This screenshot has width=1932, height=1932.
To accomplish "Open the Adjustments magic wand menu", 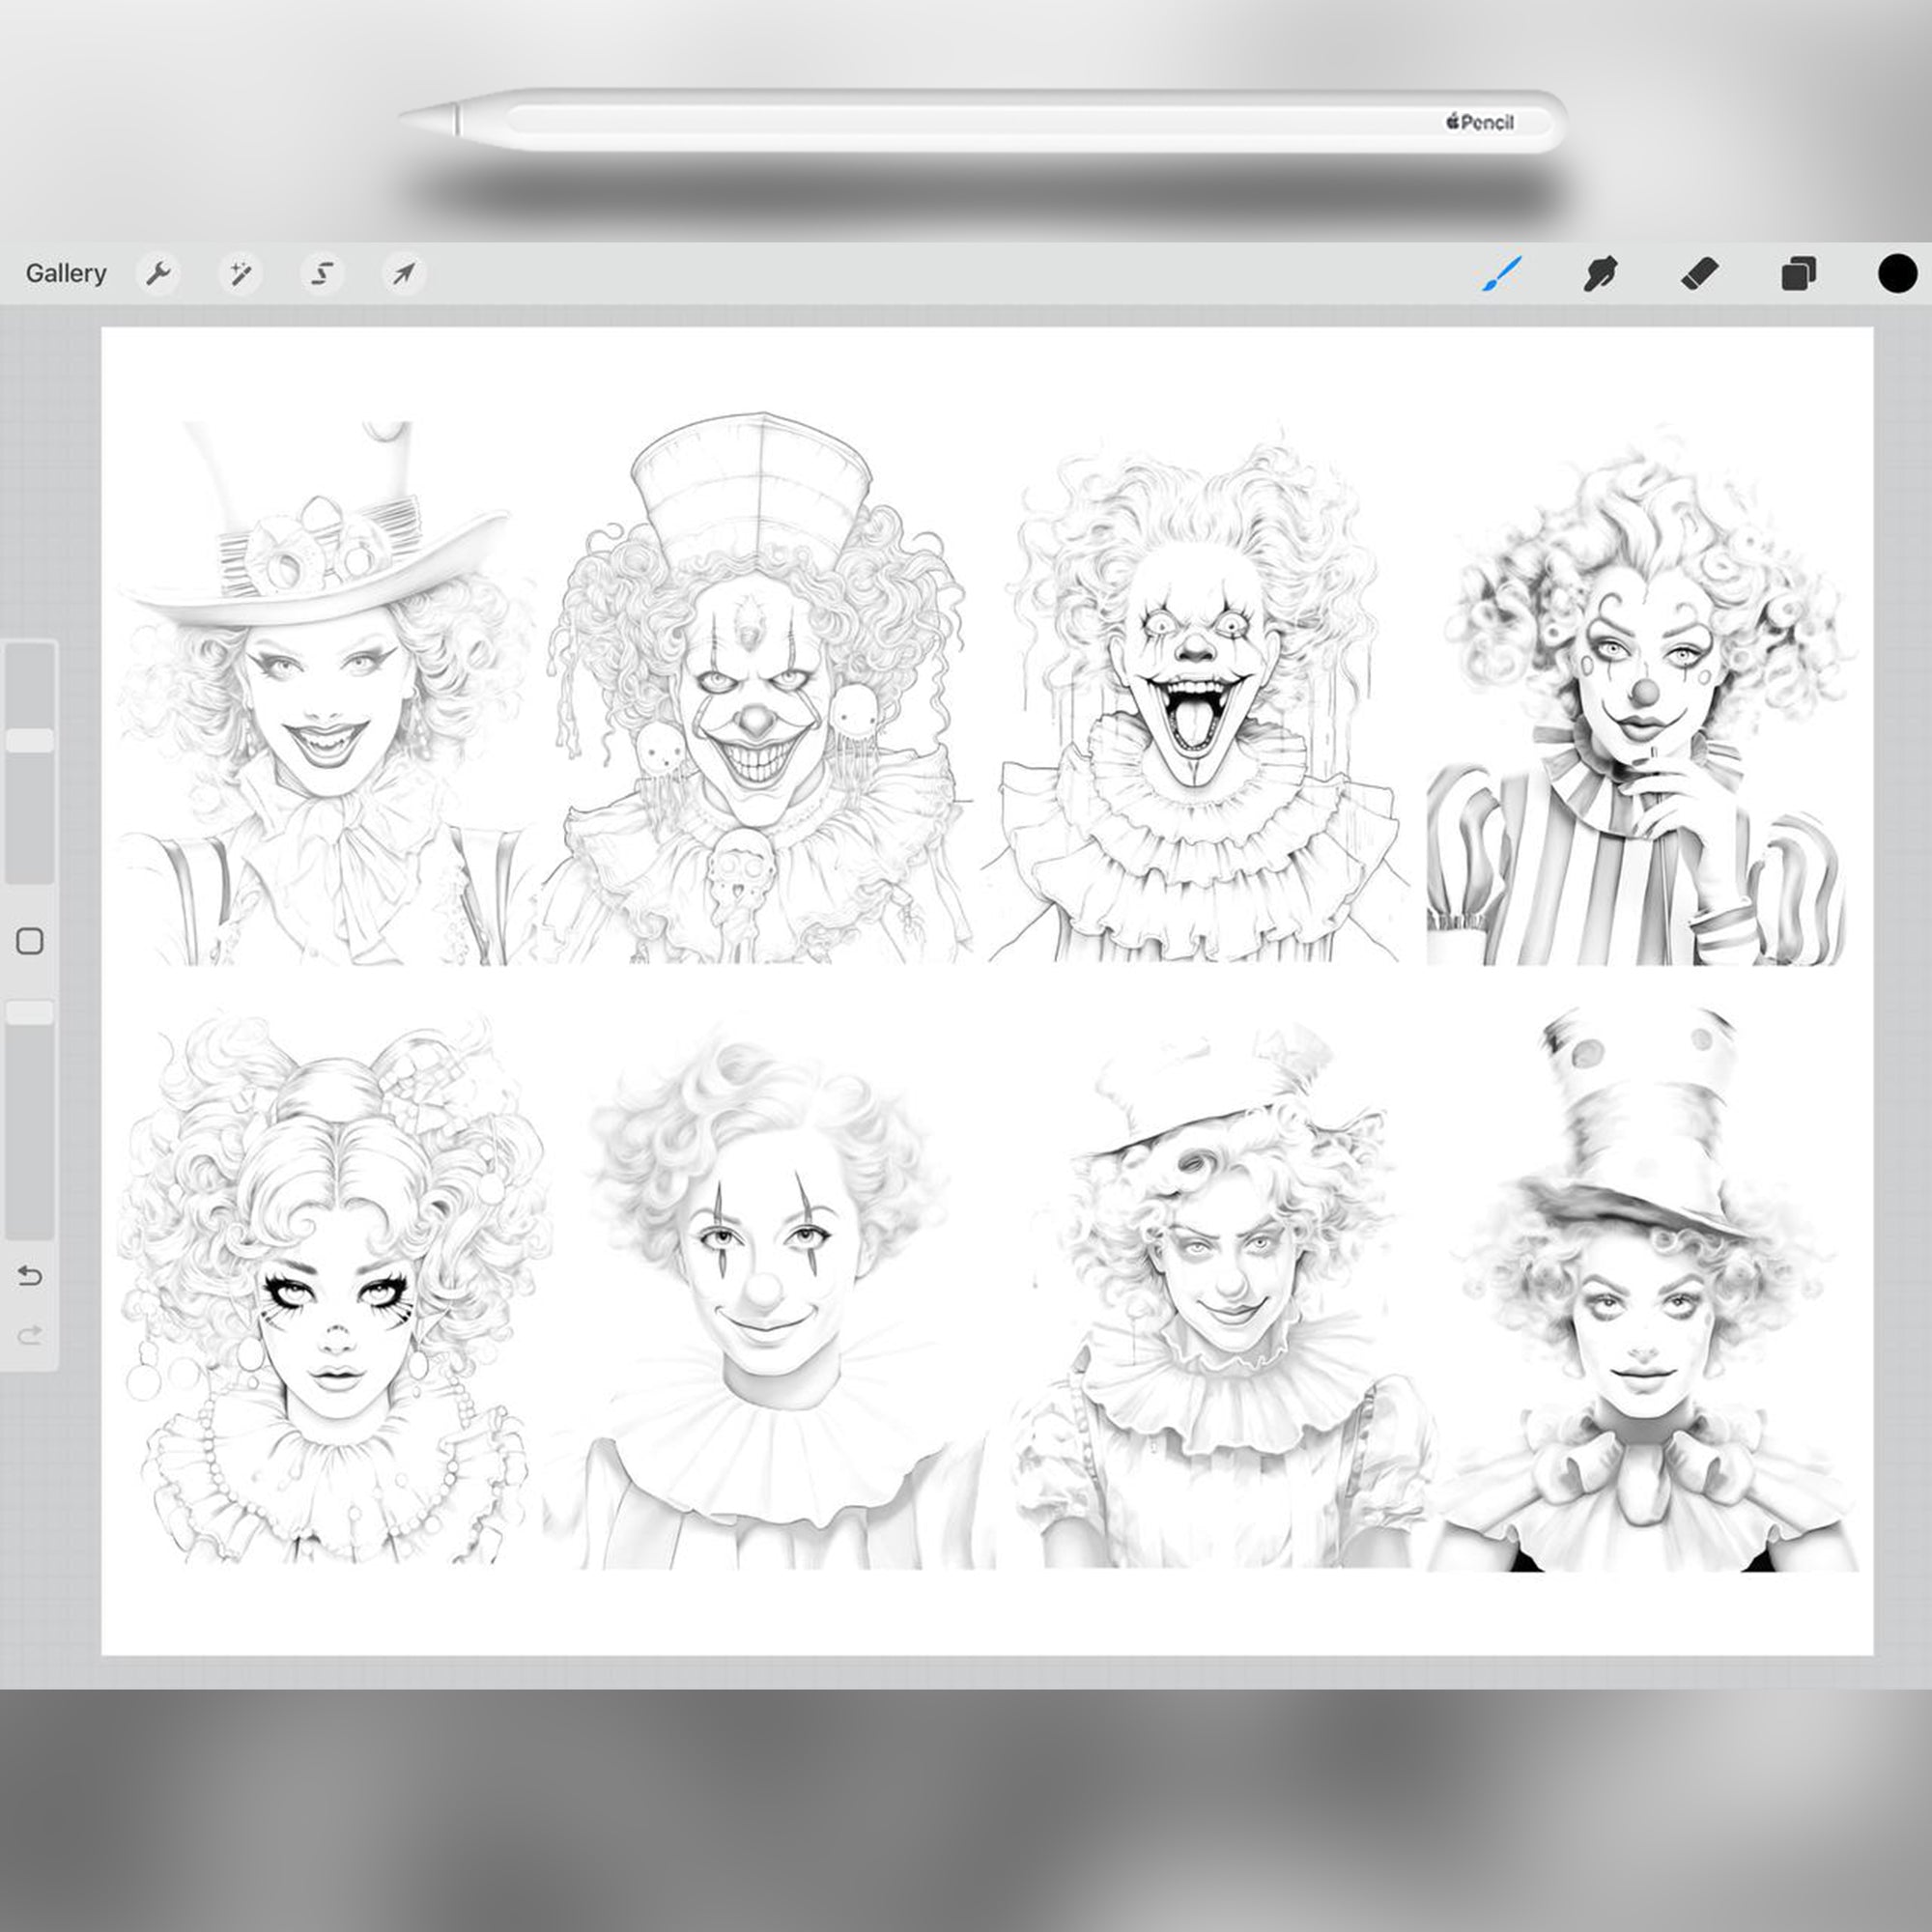I will [x=240, y=272].
